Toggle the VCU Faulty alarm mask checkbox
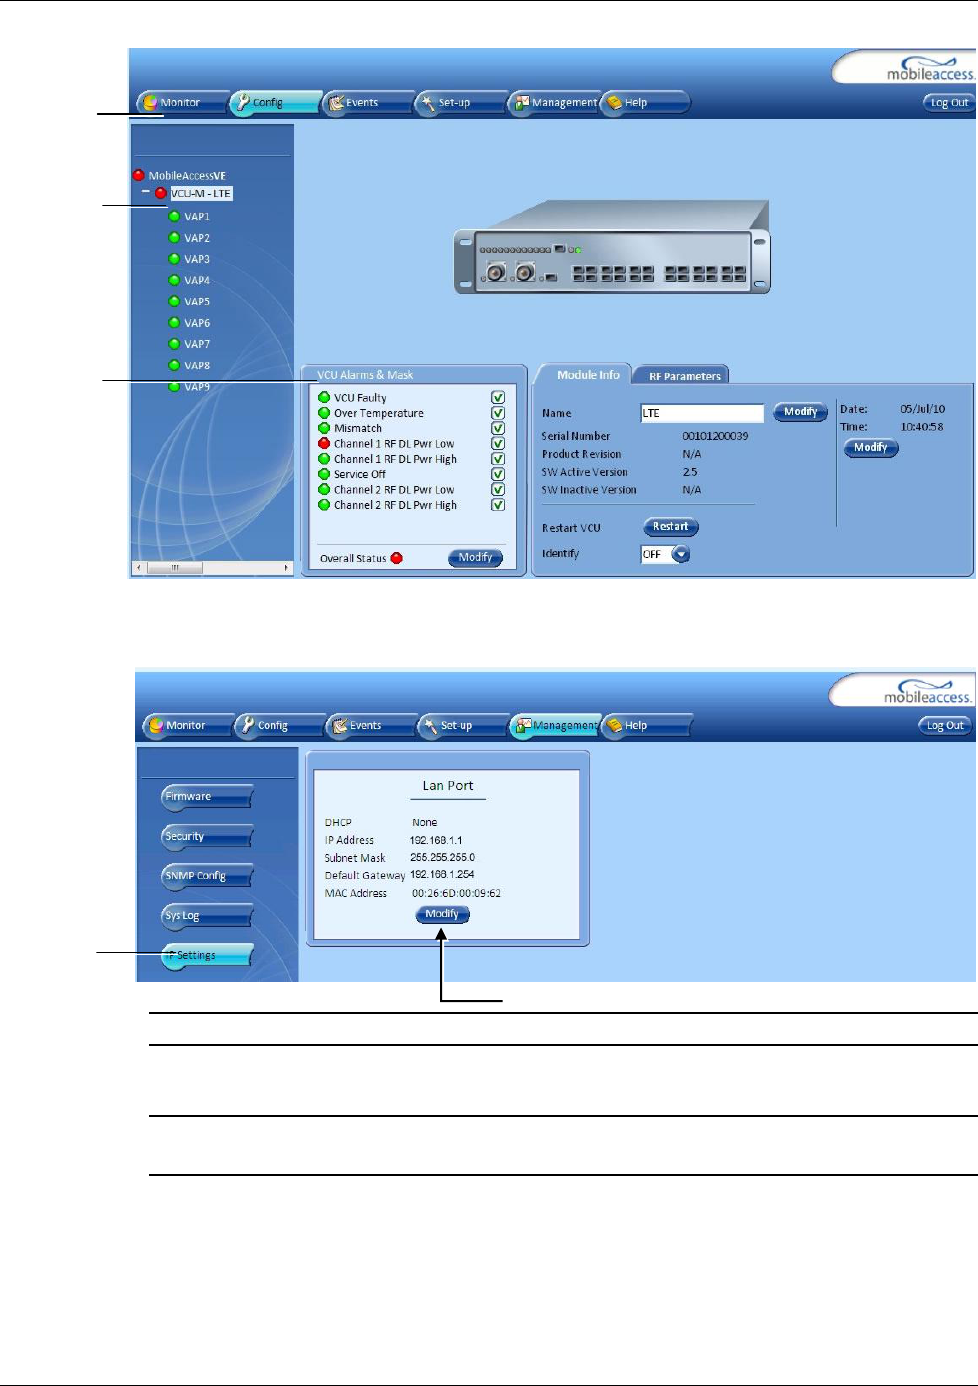The width and height of the screenshot is (978, 1386). click(x=498, y=397)
